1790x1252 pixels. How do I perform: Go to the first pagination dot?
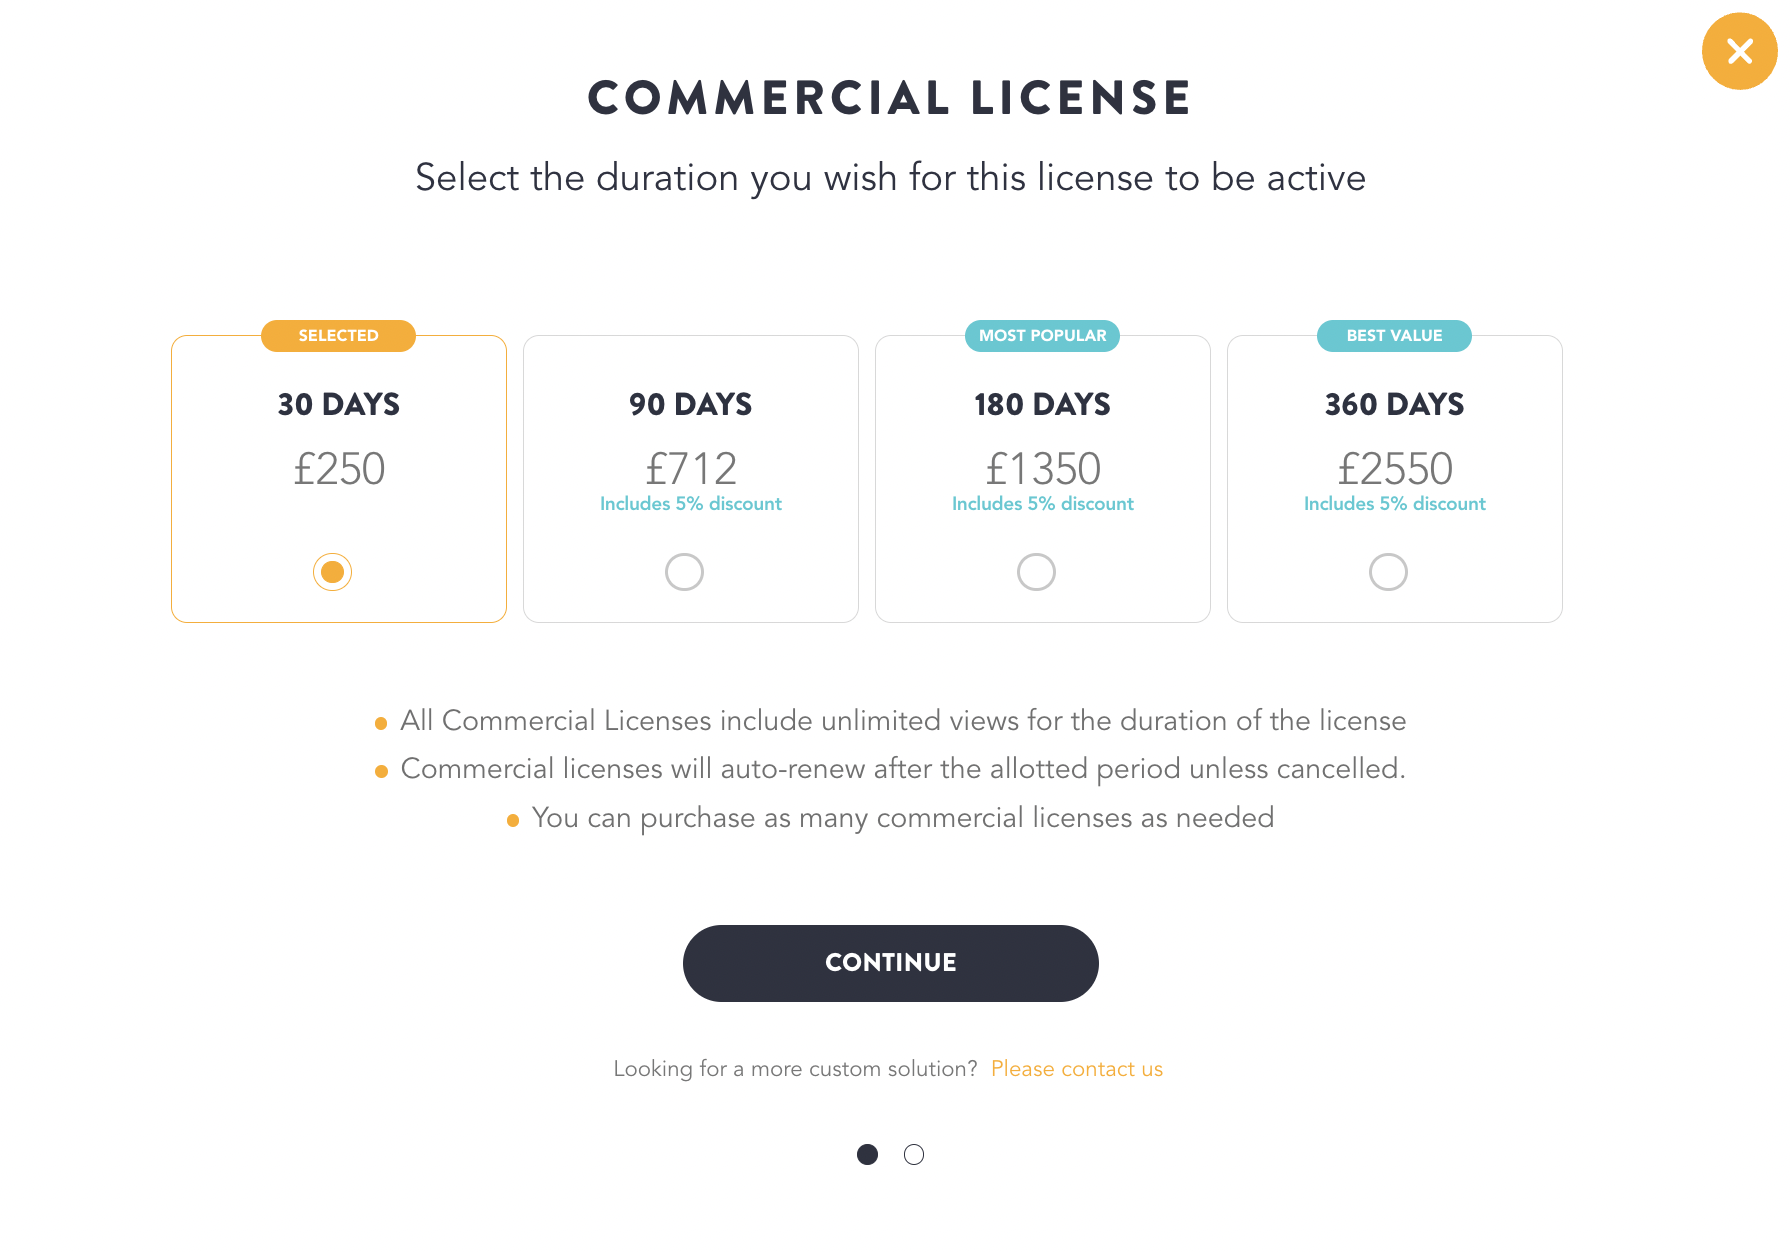[867, 1155]
